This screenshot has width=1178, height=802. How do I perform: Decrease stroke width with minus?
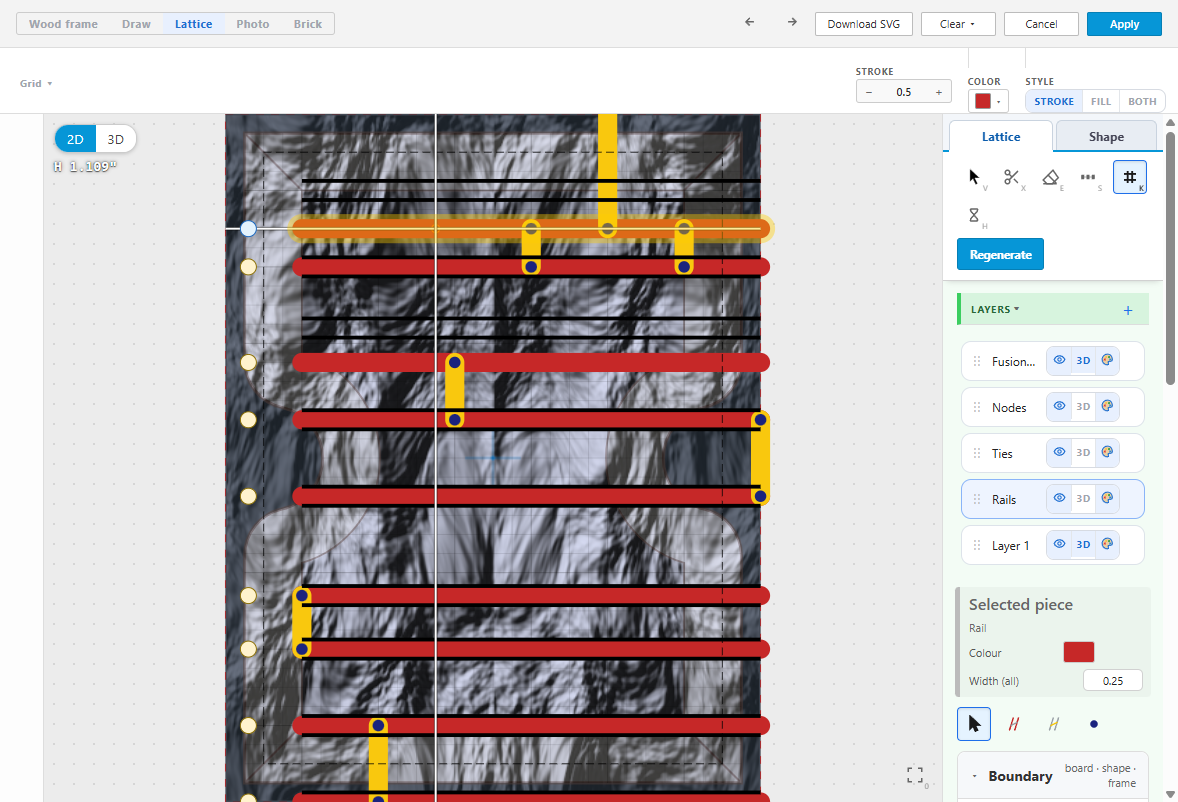tap(869, 92)
